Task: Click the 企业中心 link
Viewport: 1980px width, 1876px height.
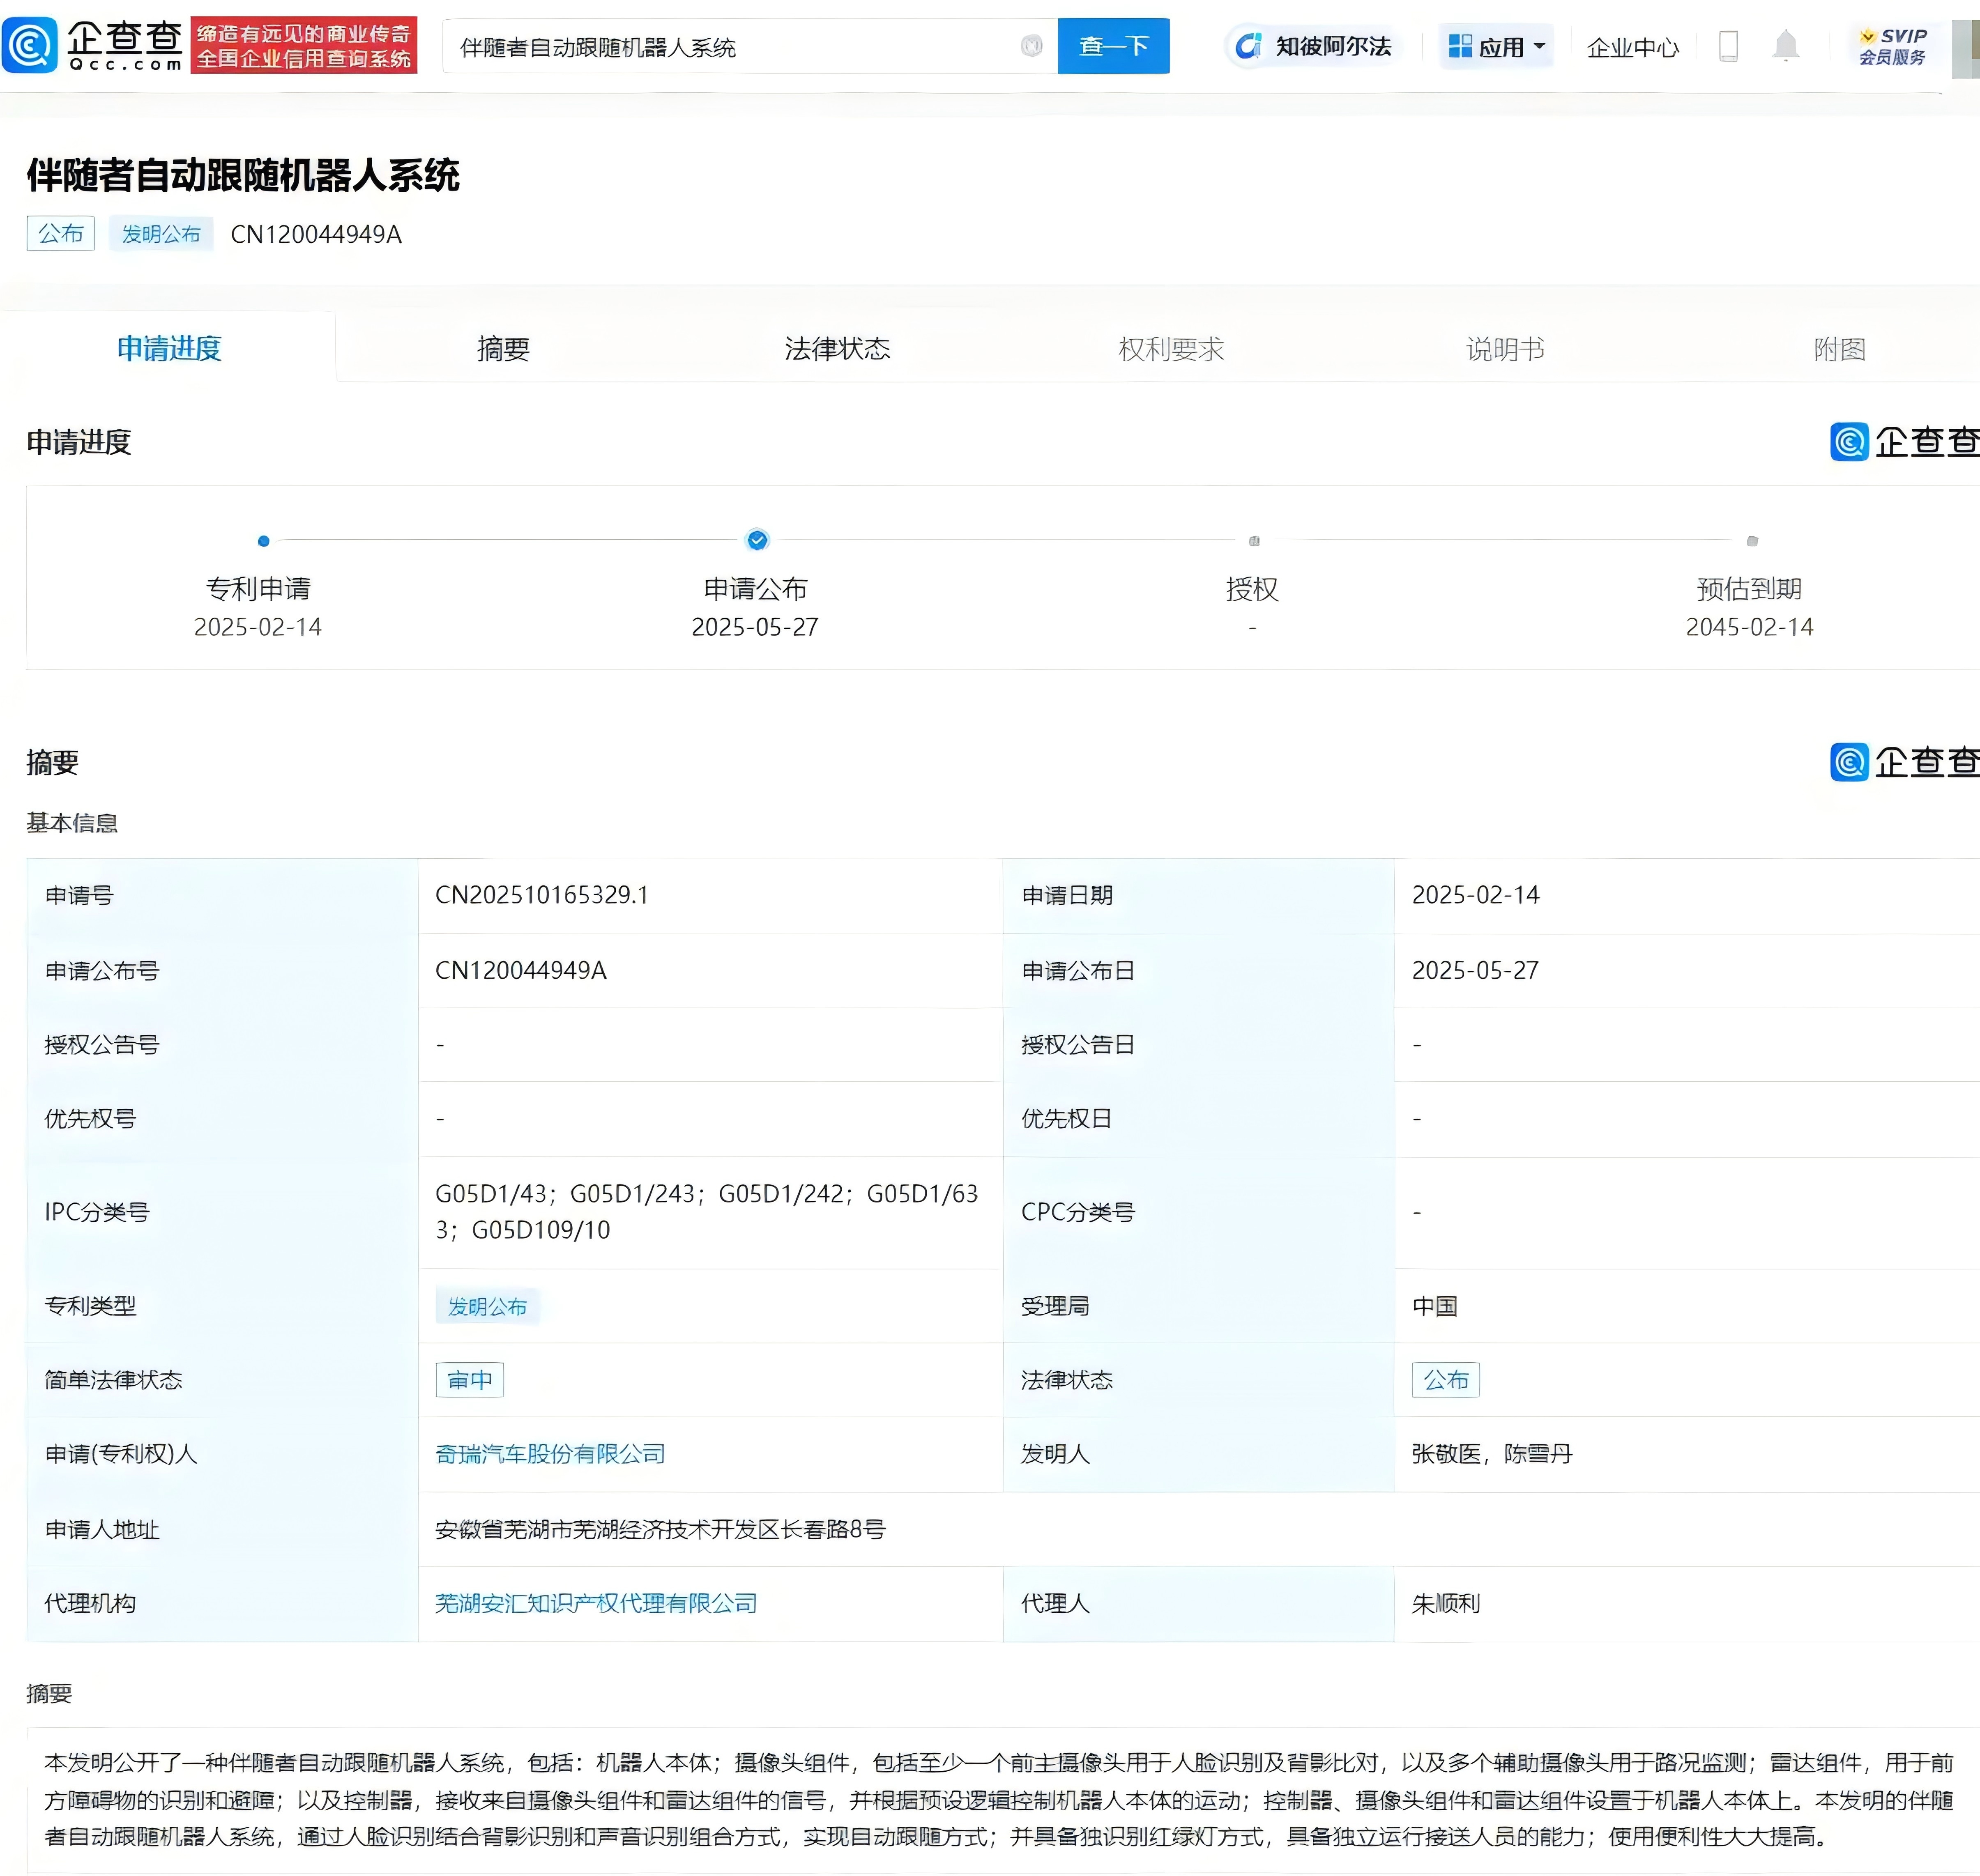Action: click(x=1632, y=47)
